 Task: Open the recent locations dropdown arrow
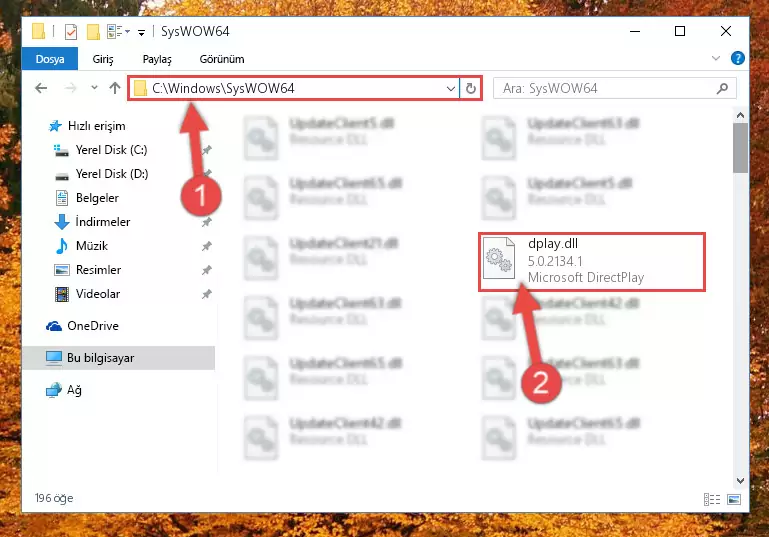[94, 88]
